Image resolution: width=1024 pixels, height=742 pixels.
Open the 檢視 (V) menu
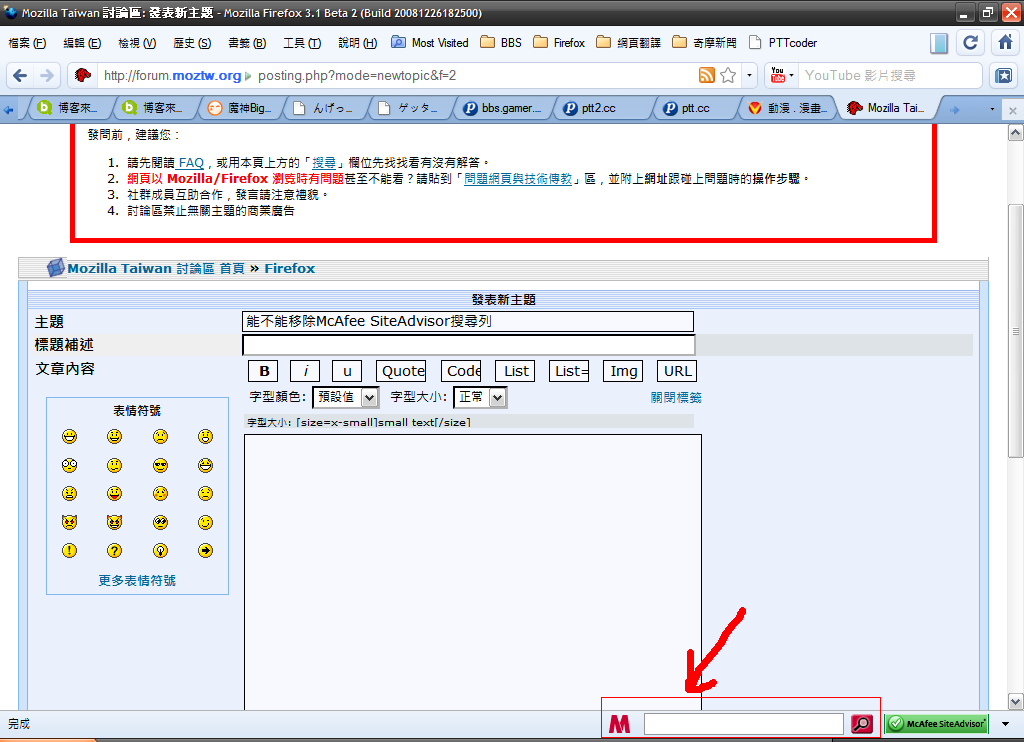click(x=137, y=43)
